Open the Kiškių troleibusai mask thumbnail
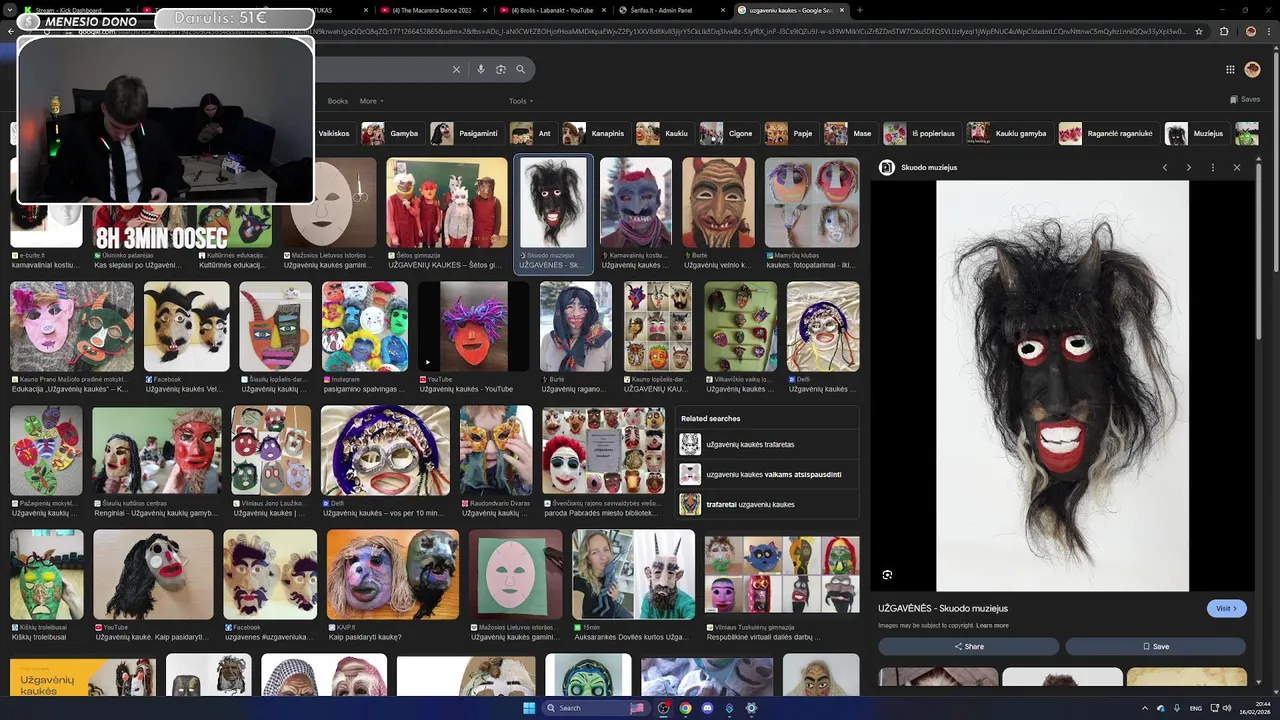1280x720 pixels. pos(47,575)
